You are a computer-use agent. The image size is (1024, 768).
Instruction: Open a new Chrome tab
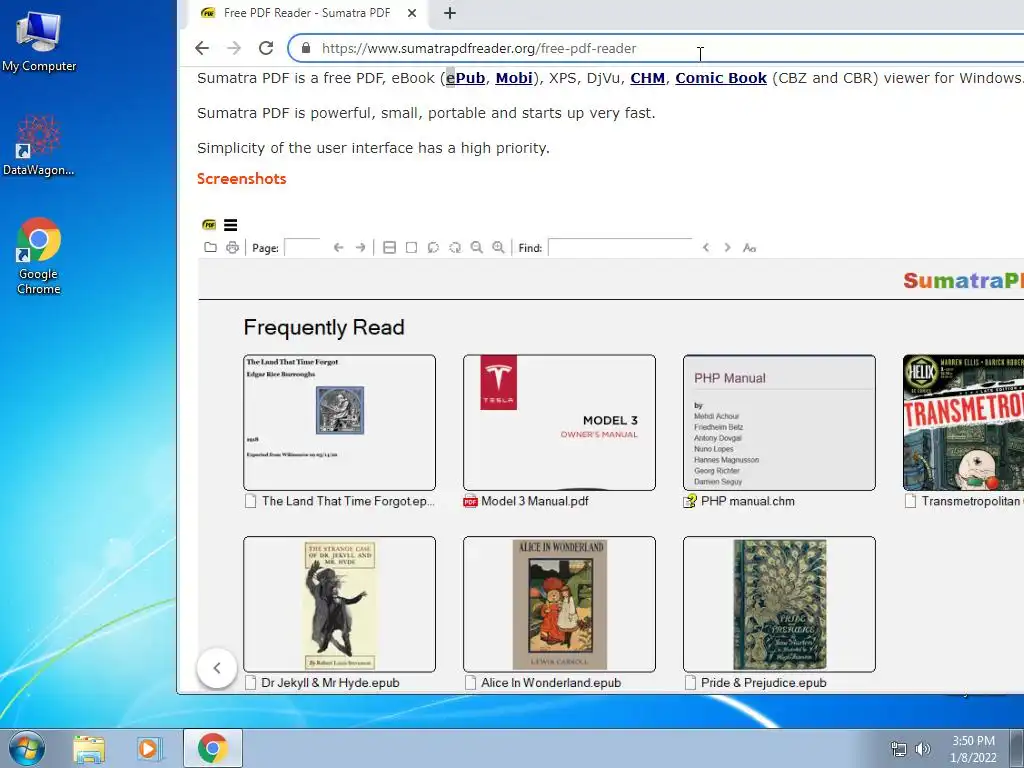450,12
